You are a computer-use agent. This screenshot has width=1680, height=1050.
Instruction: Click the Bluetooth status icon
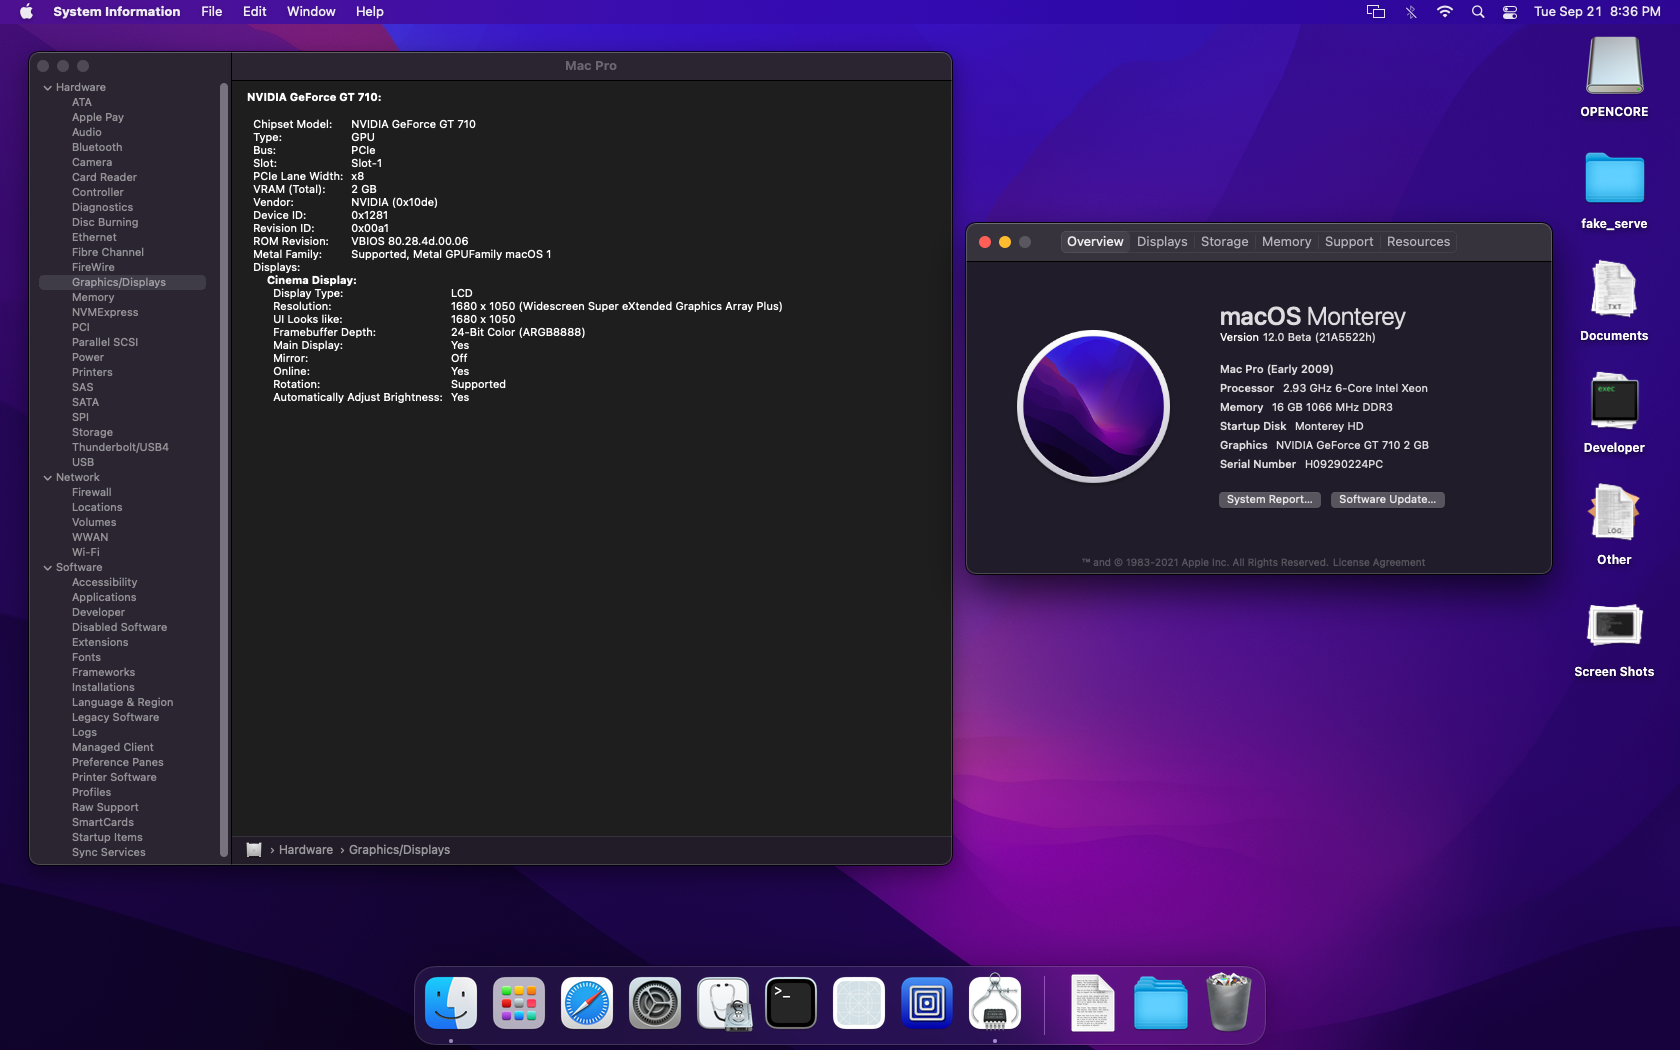1411,11
